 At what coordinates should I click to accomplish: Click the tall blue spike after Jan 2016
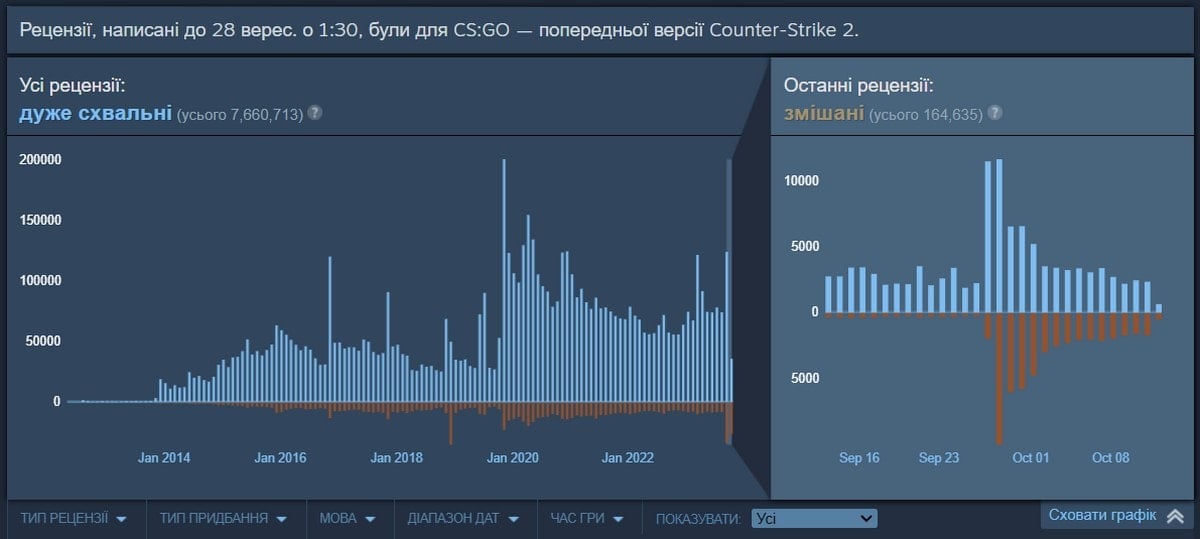[329, 329]
